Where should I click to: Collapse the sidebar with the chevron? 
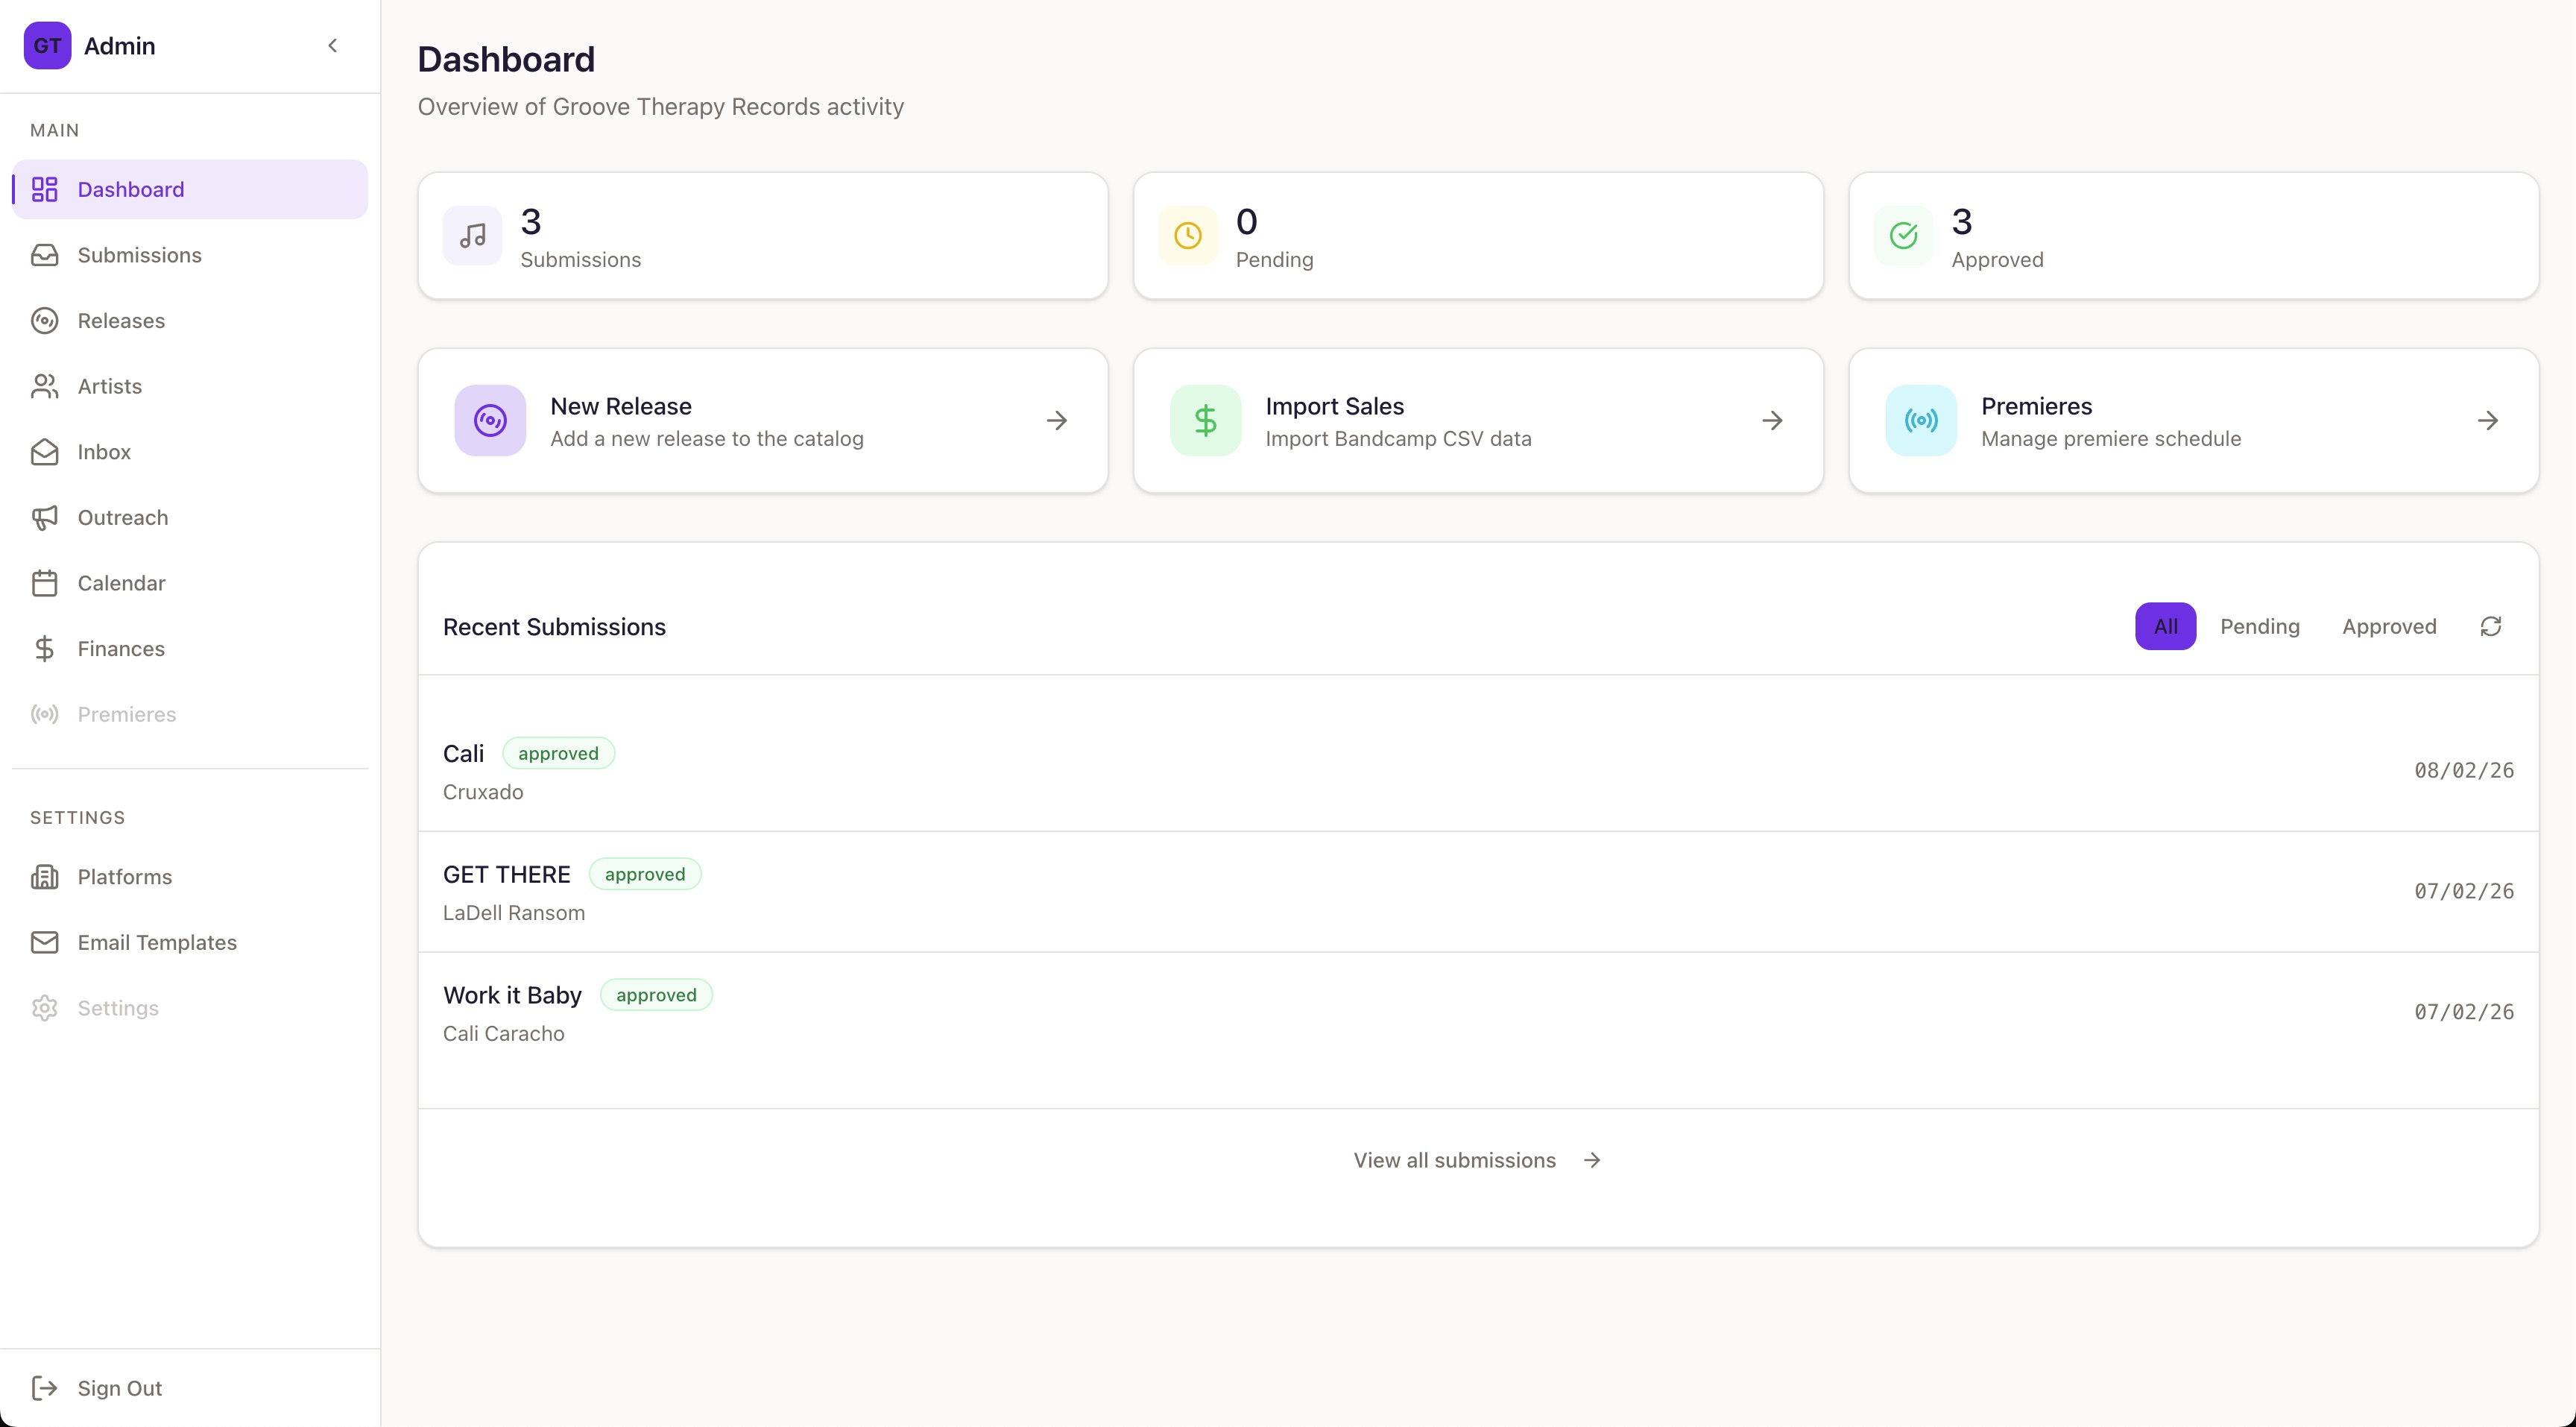pyautogui.click(x=333, y=45)
